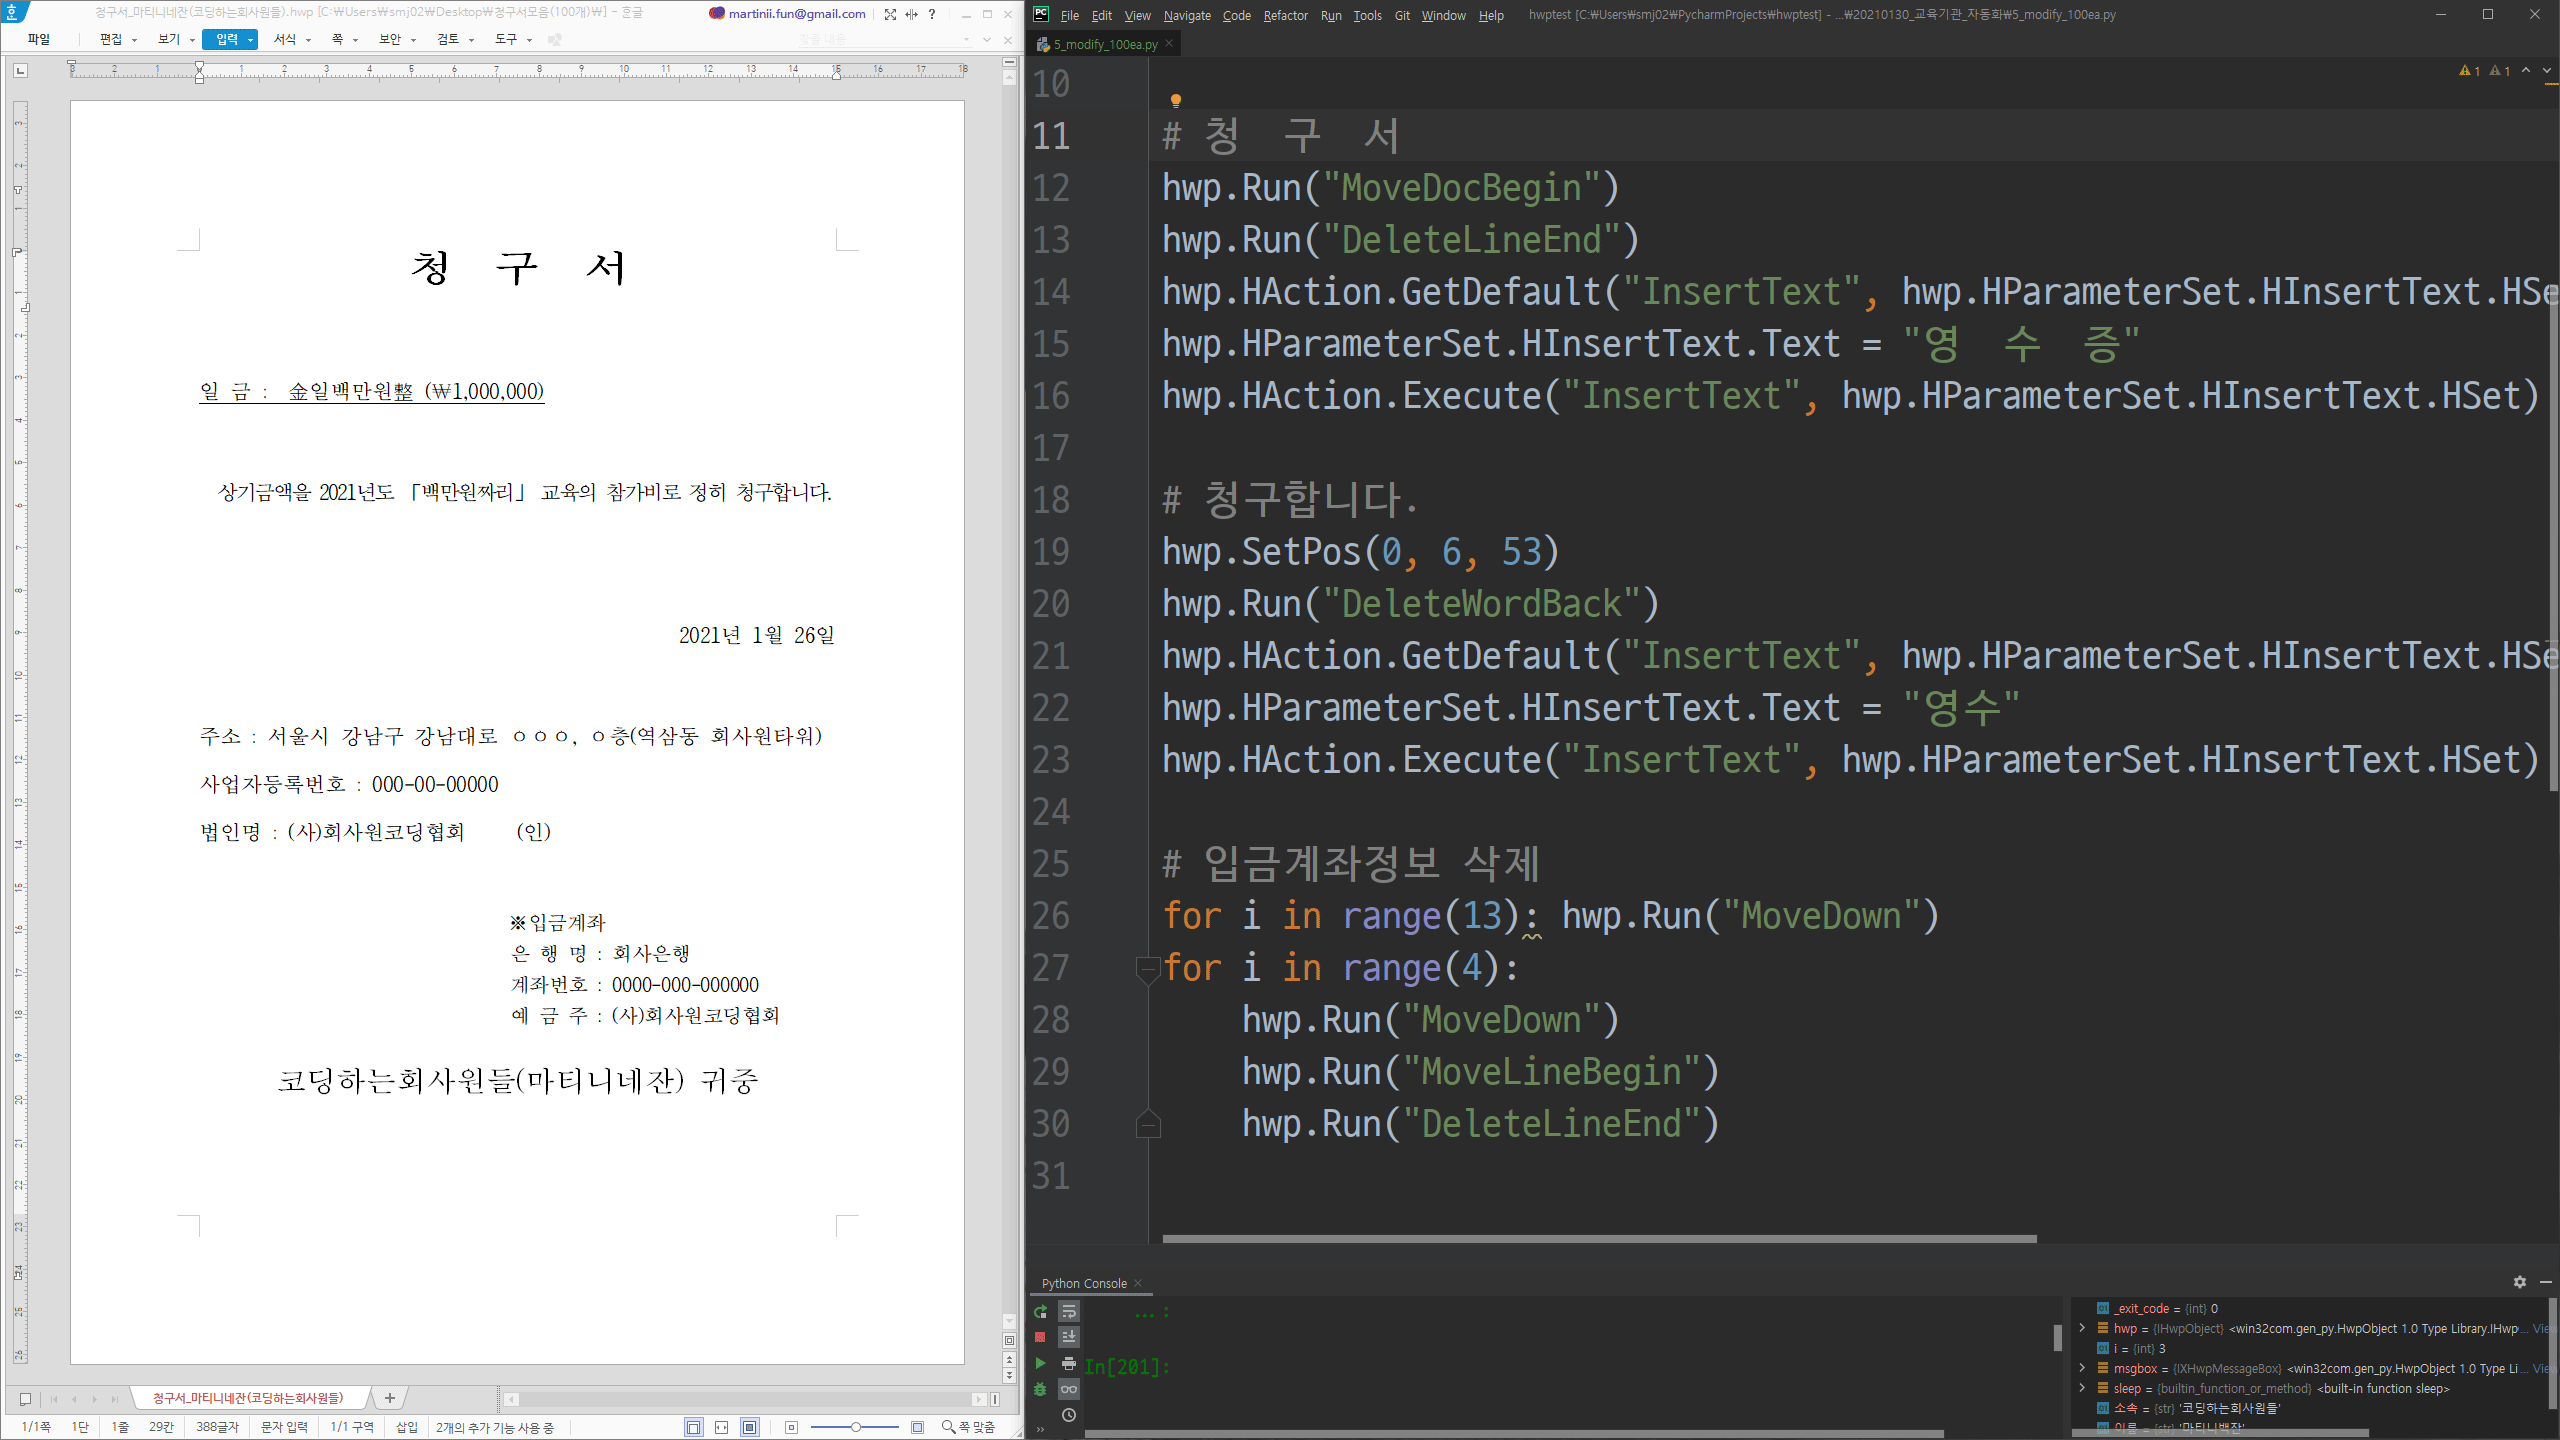Click the console printer icon
This screenshot has width=2560, height=1440.
pos(1069,1363)
